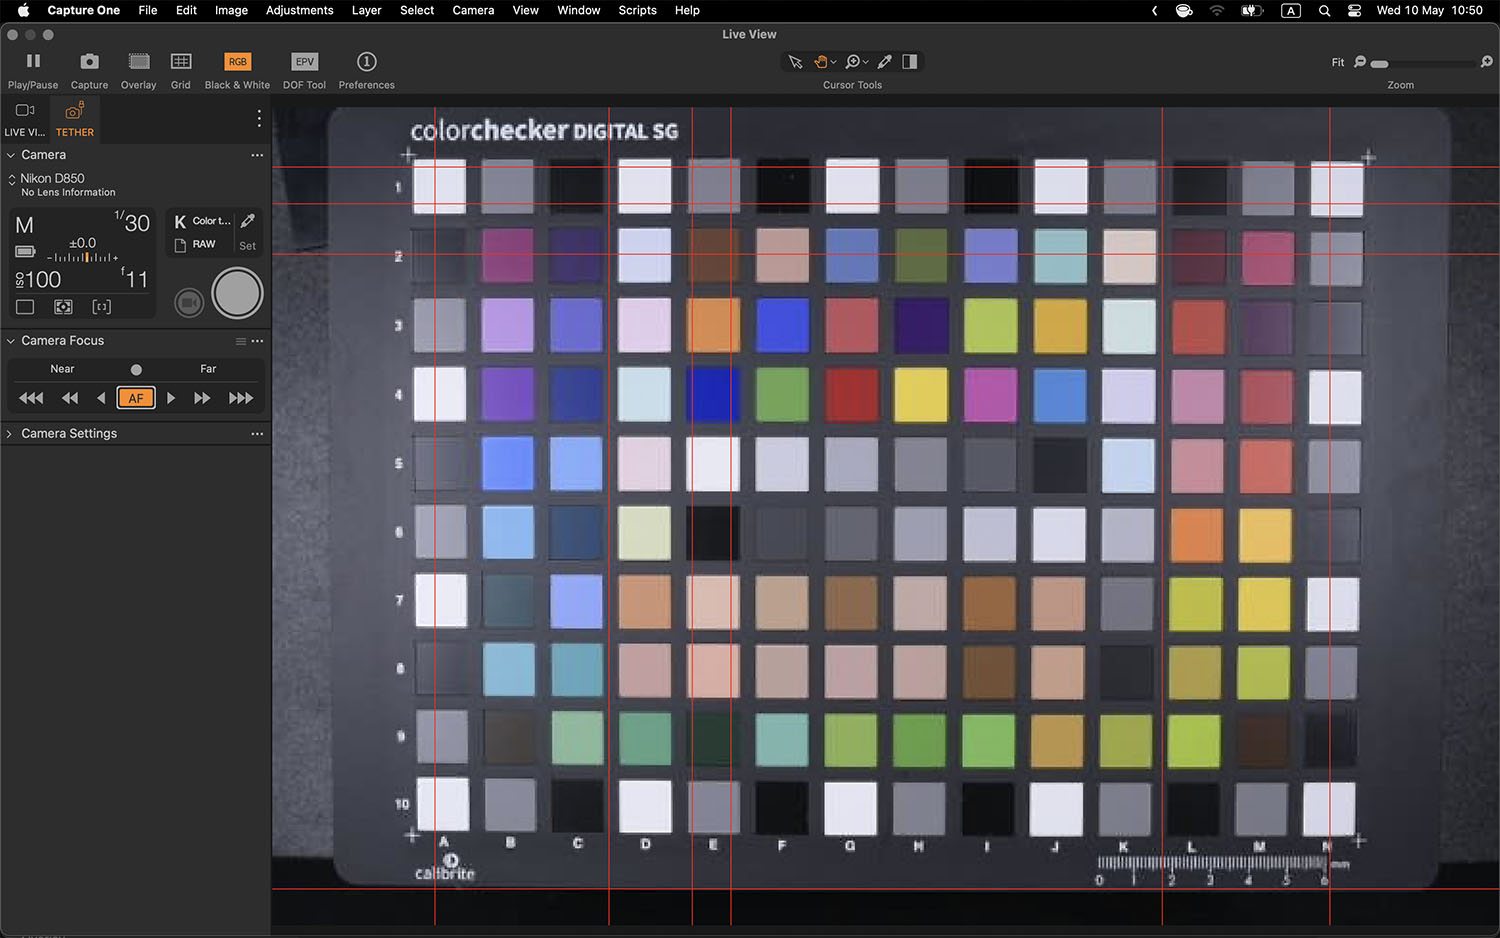Open the Capture One application menu
This screenshot has height=938, width=1500.
tap(84, 10)
